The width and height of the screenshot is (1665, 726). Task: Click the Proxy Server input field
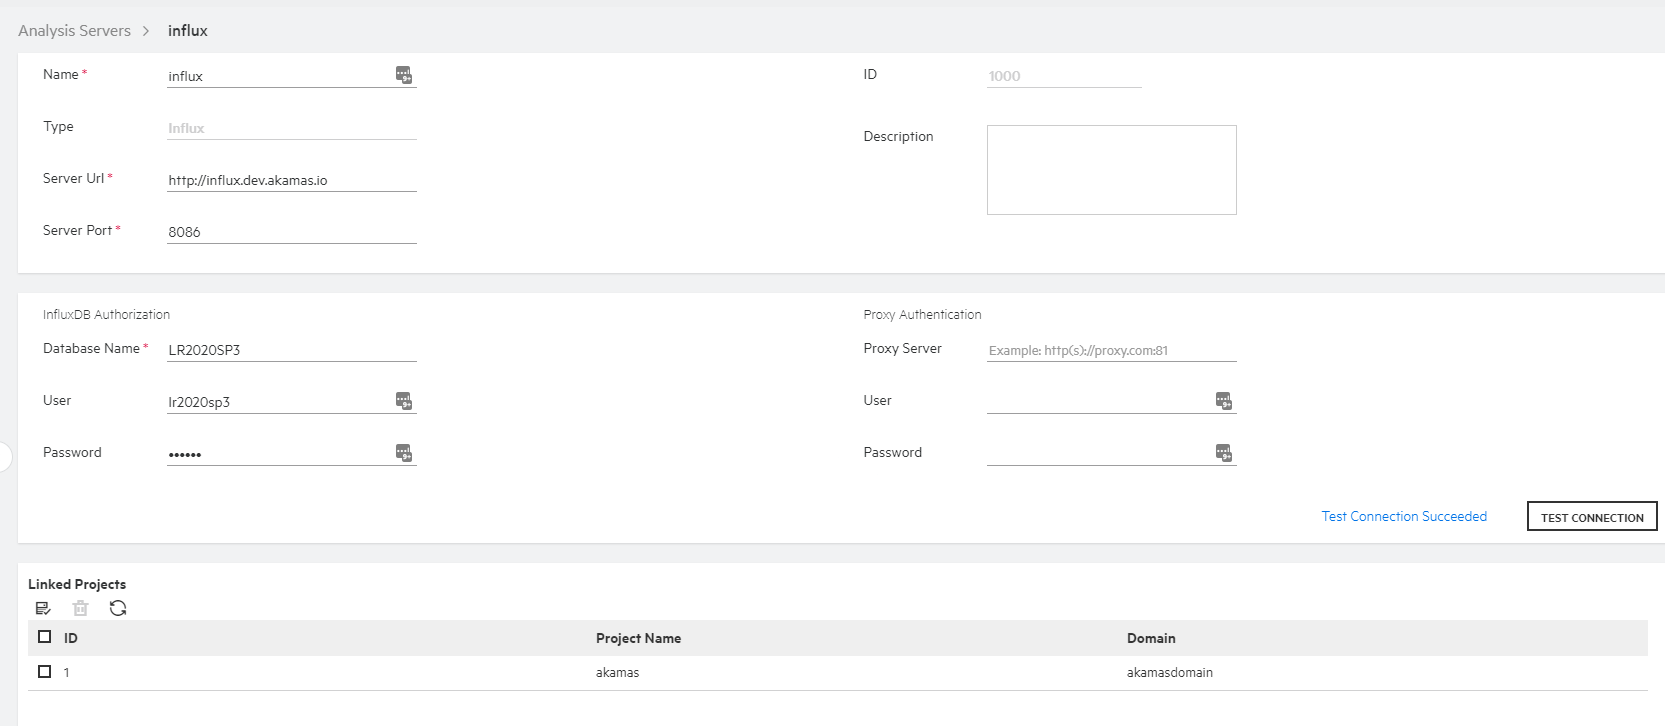coord(1110,350)
